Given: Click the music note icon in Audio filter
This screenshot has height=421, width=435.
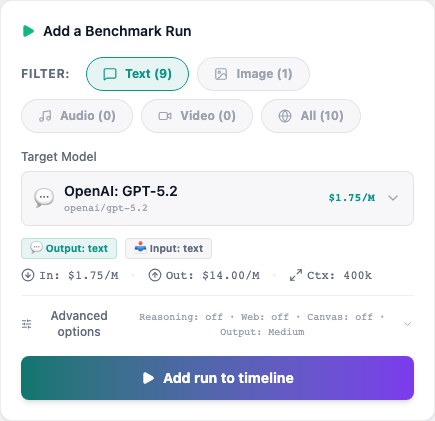Looking at the screenshot, I should click(x=45, y=116).
